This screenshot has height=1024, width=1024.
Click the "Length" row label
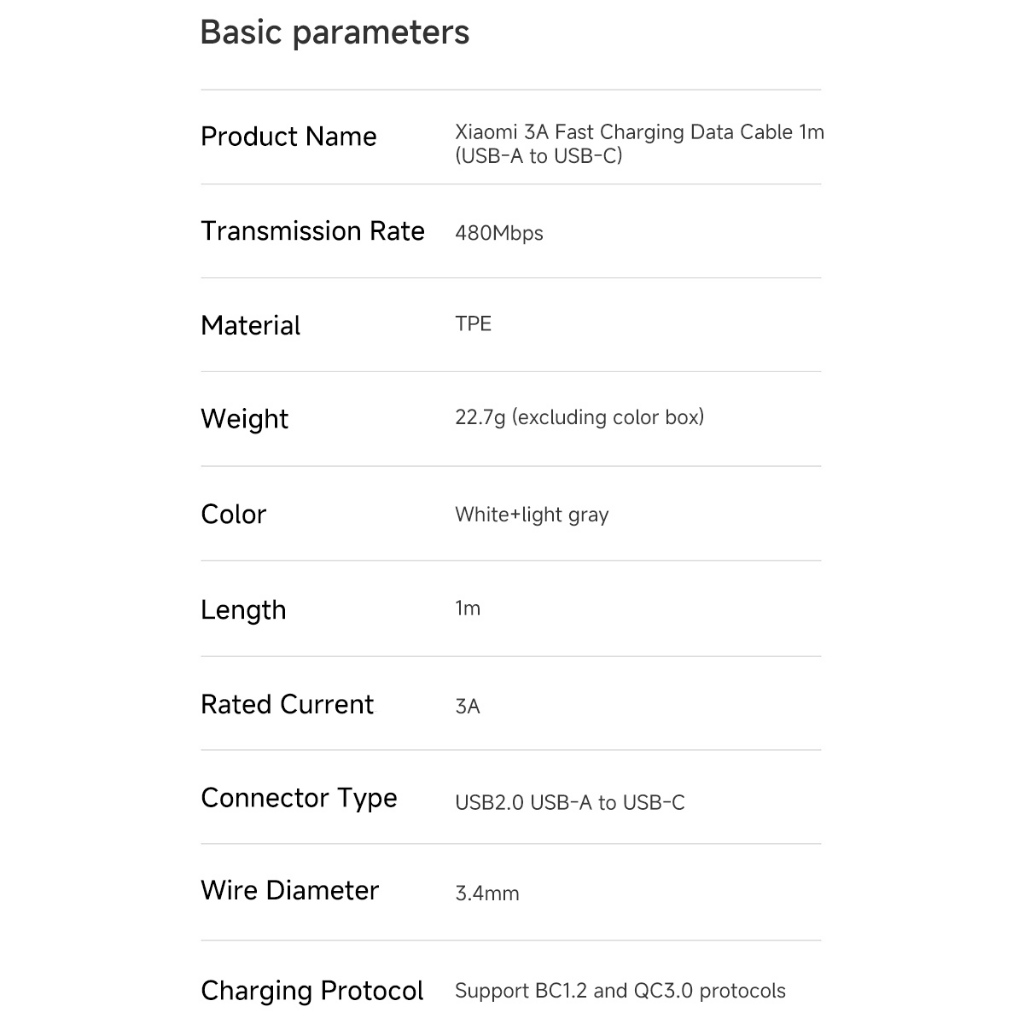tap(243, 610)
